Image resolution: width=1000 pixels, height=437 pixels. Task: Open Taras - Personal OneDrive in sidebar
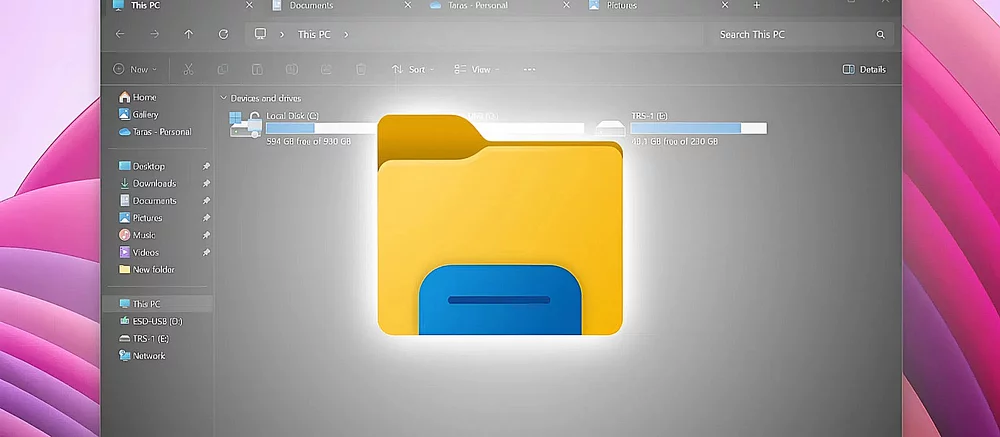point(155,131)
